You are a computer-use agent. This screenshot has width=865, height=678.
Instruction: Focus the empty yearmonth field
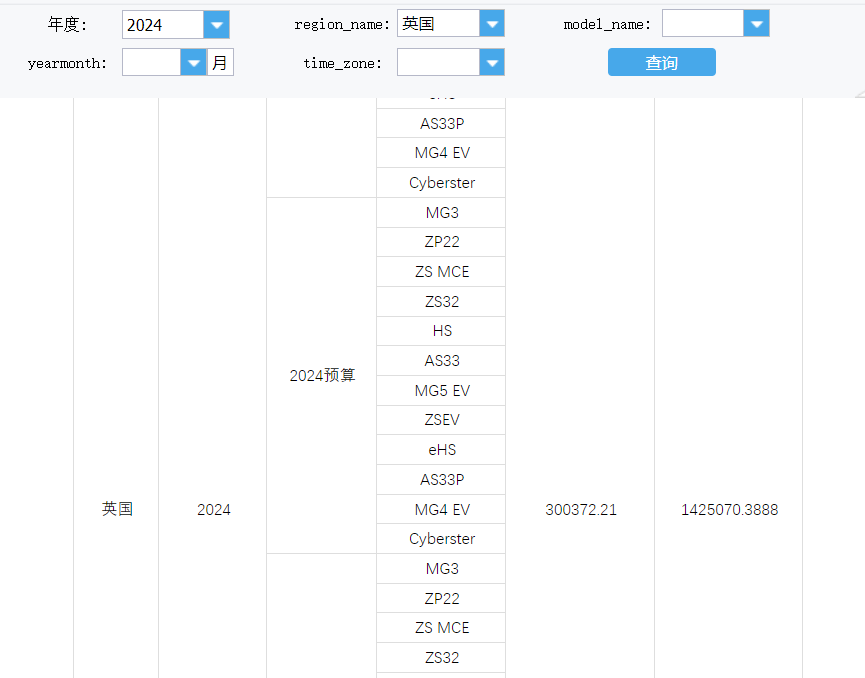151,62
